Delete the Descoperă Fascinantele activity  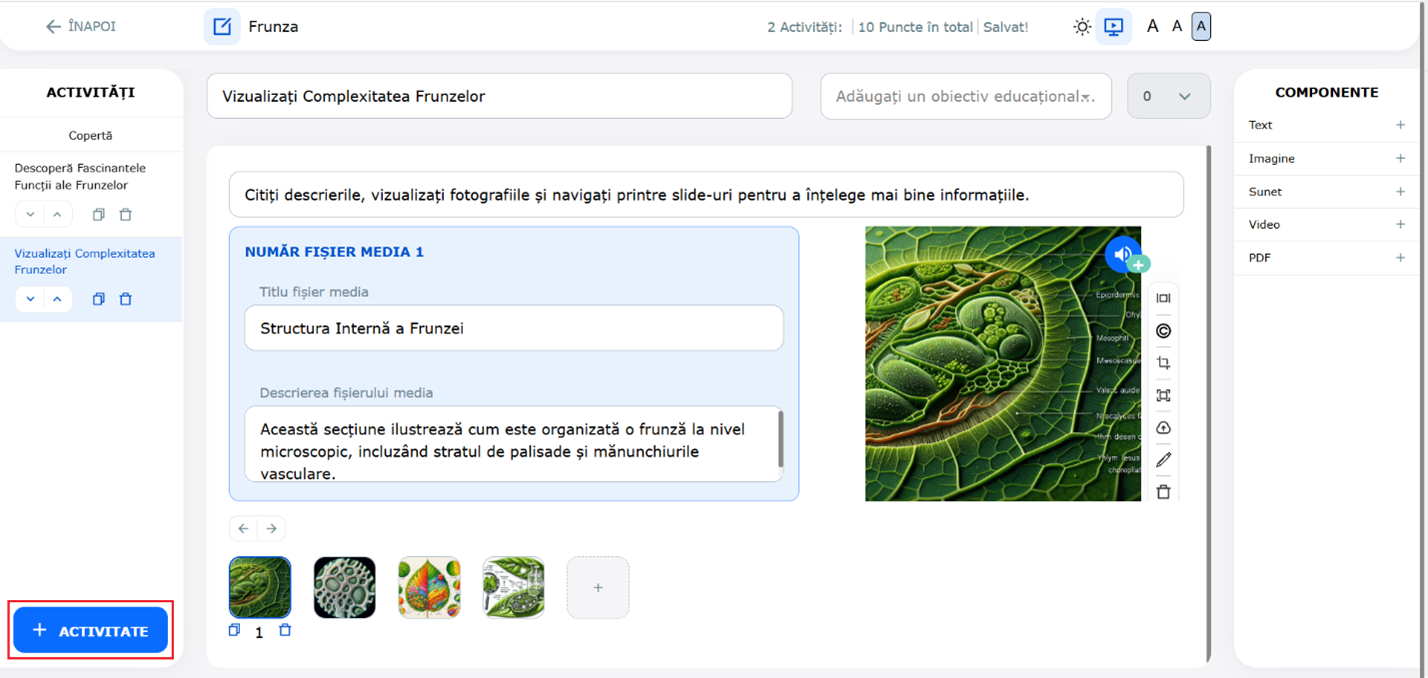point(126,215)
